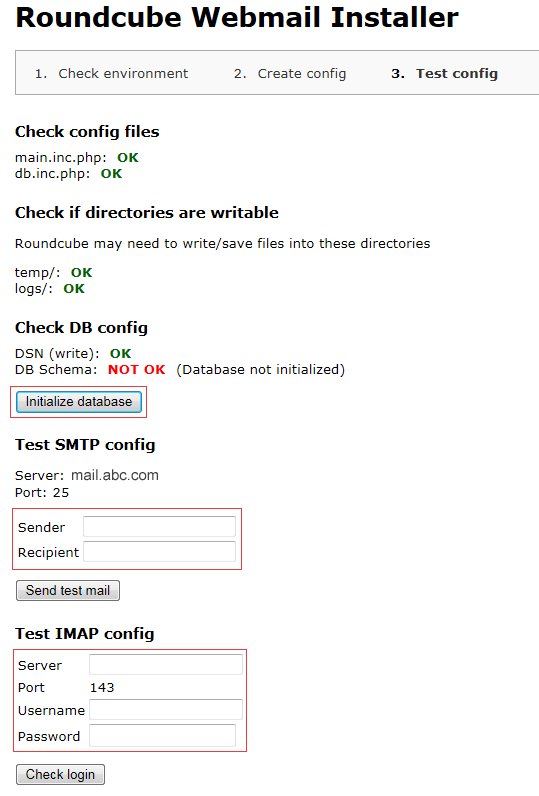Click the Roundcube Webmail Installer title

coord(237,17)
